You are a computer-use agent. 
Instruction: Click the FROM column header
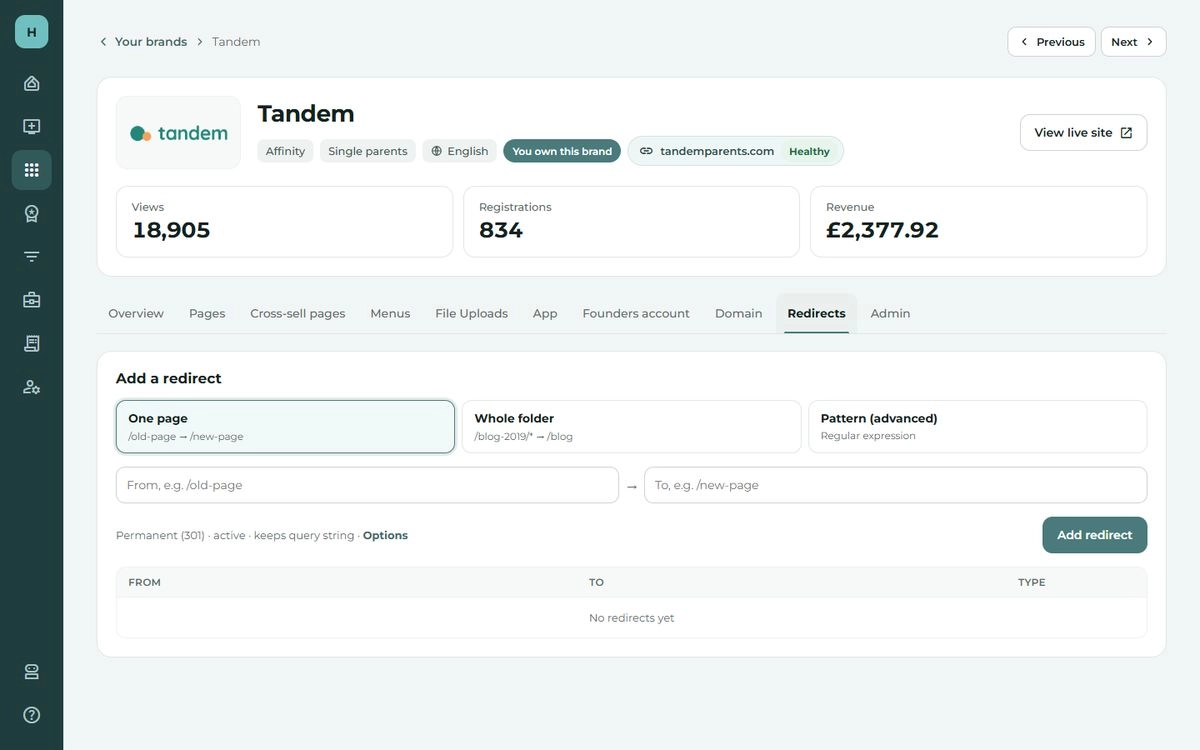145,582
